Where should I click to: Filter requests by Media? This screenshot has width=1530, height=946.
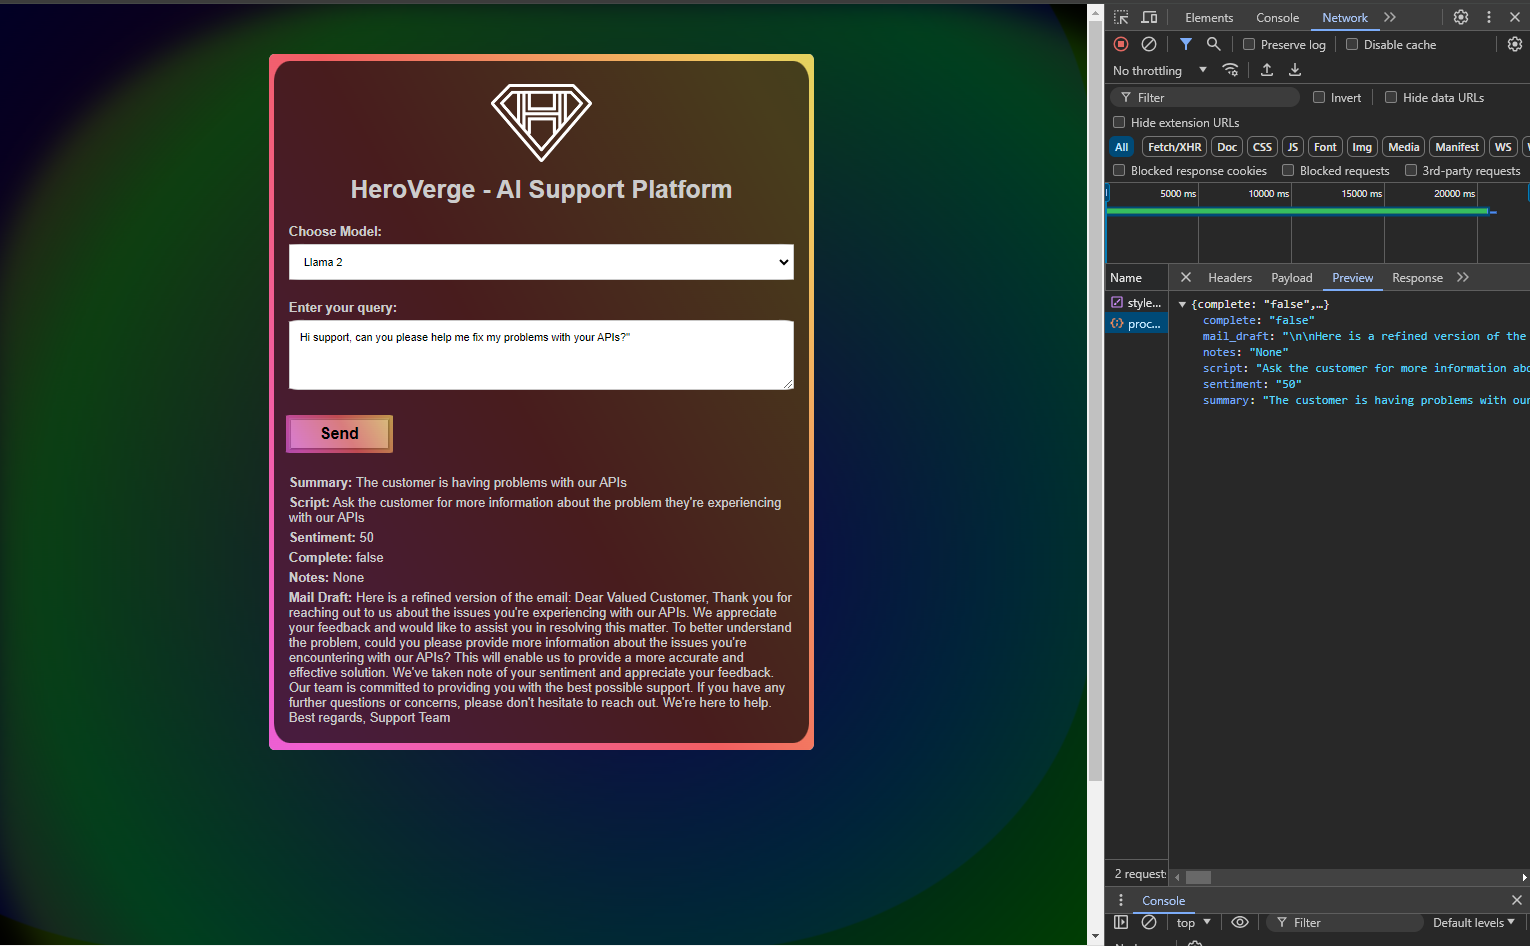(x=1404, y=147)
